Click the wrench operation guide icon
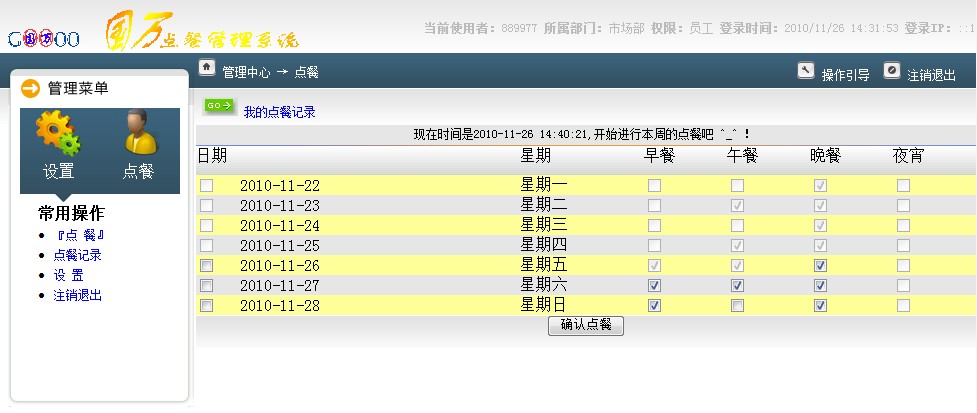The height and width of the screenshot is (413, 977). click(806, 70)
